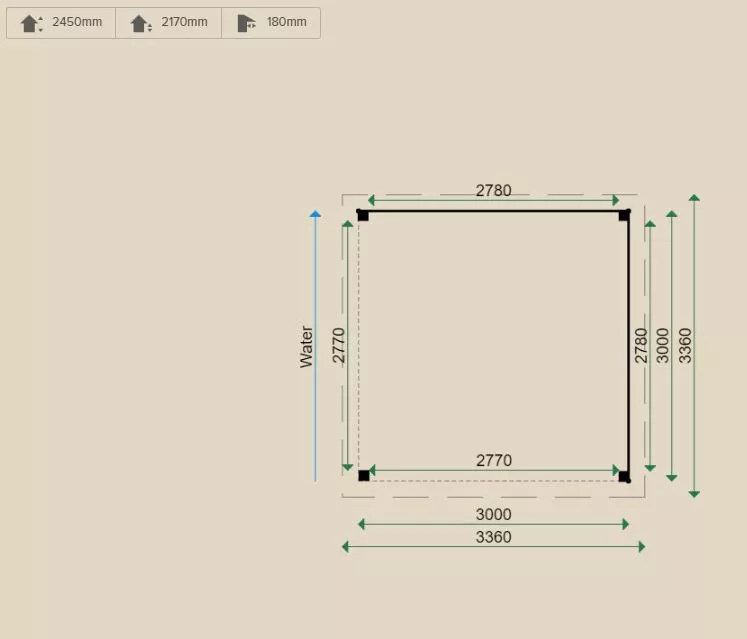Image resolution: width=747 pixels, height=639 pixels.
Task: Click the roof overhang icon
Action: tap(246, 23)
